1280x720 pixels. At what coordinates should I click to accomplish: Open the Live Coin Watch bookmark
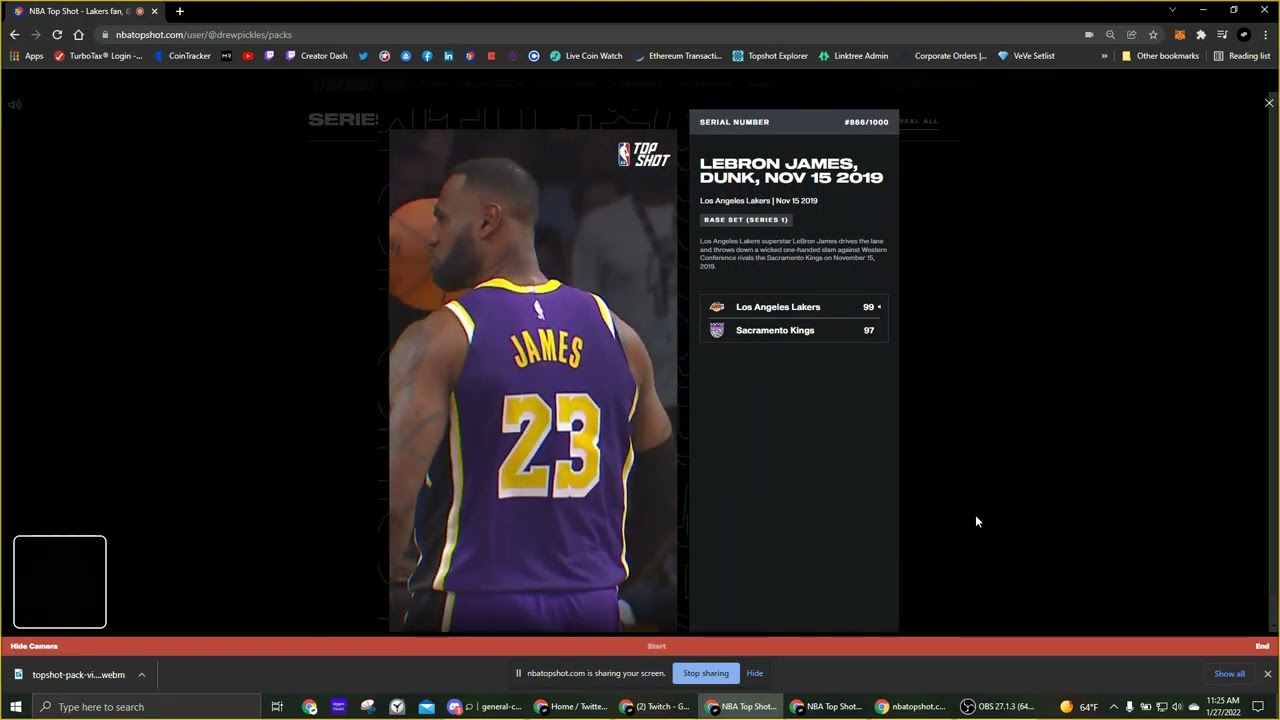586,56
